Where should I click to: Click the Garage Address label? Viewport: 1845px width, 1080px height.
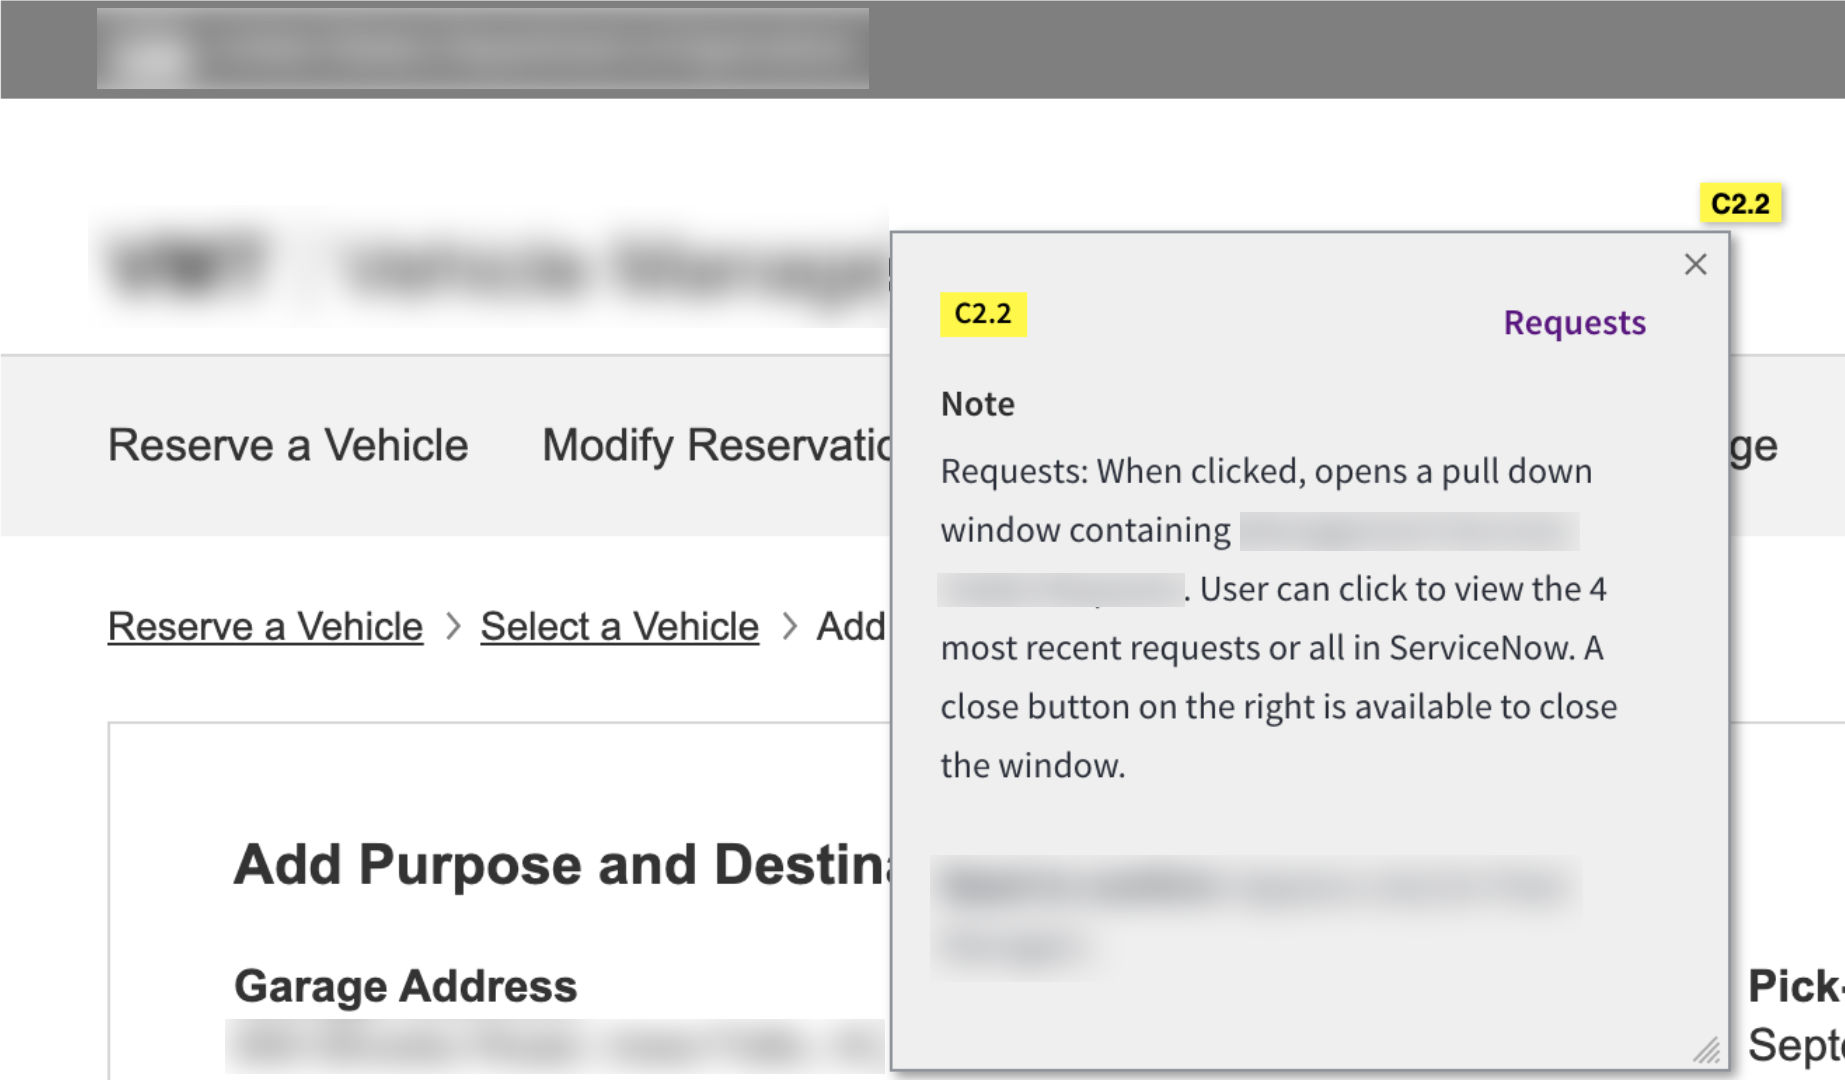[x=405, y=986]
